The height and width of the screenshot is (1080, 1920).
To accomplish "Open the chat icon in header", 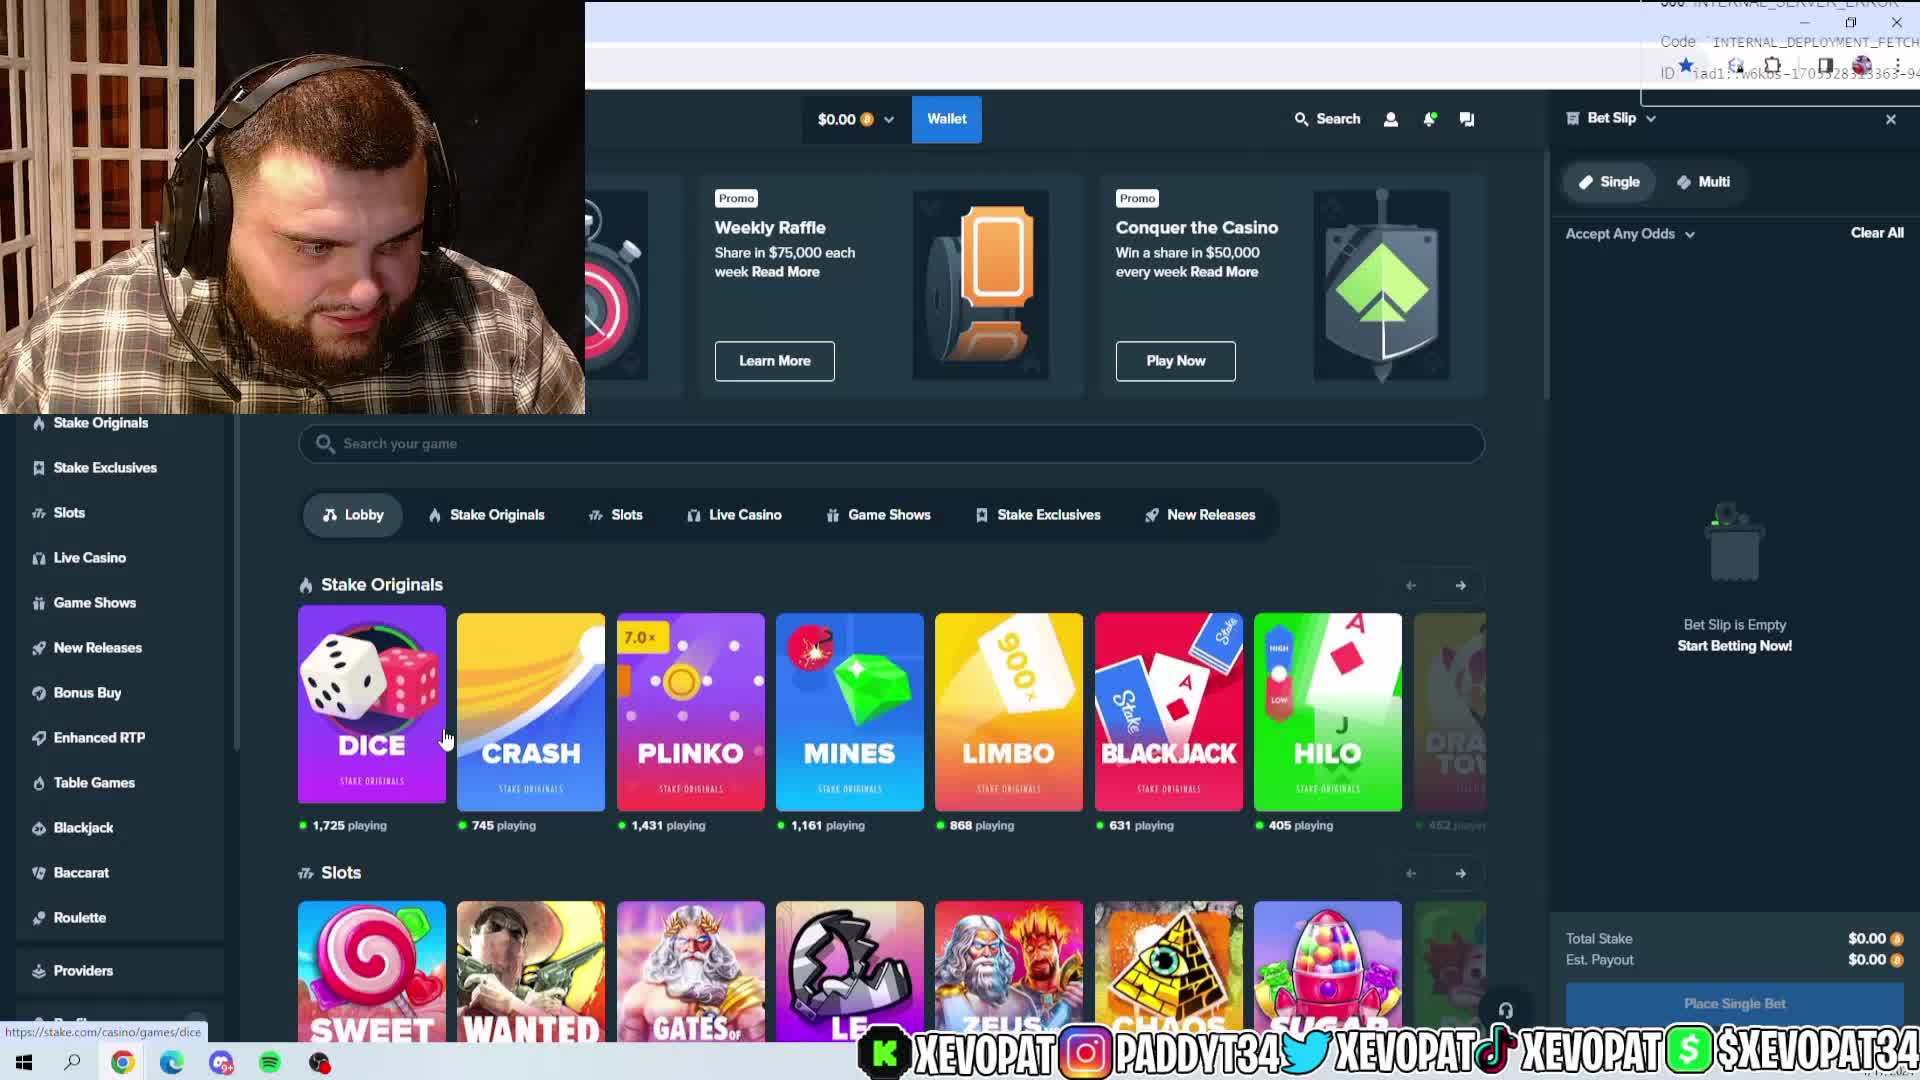I will point(1467,119).
